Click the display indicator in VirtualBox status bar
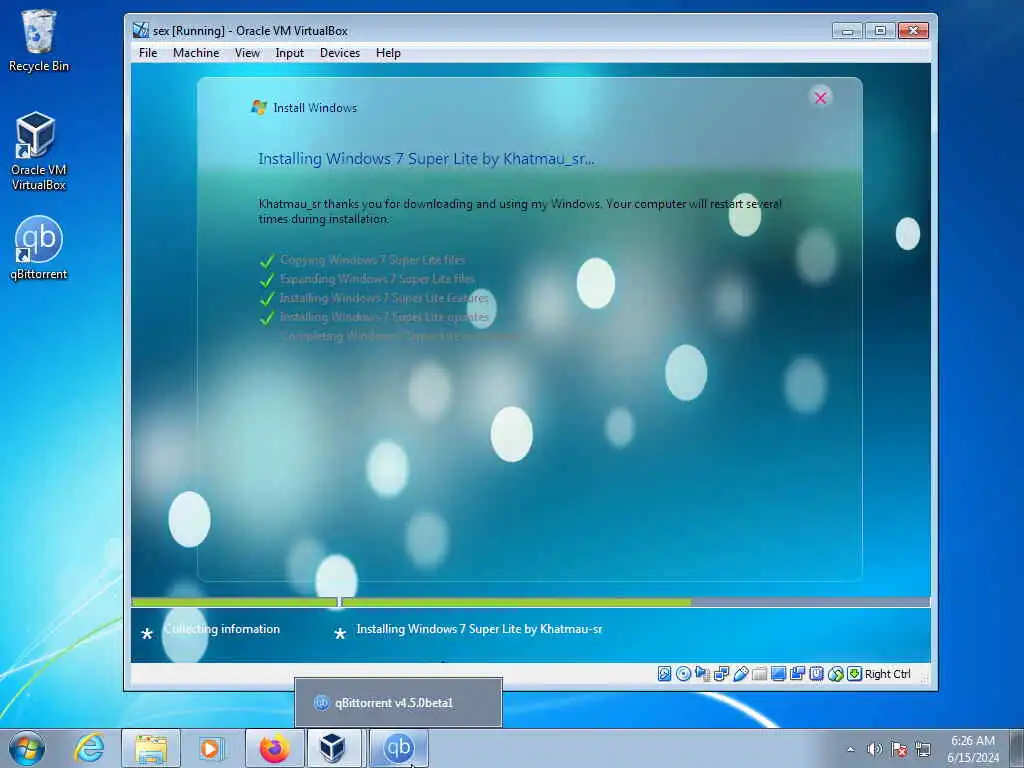 [778, 674]
